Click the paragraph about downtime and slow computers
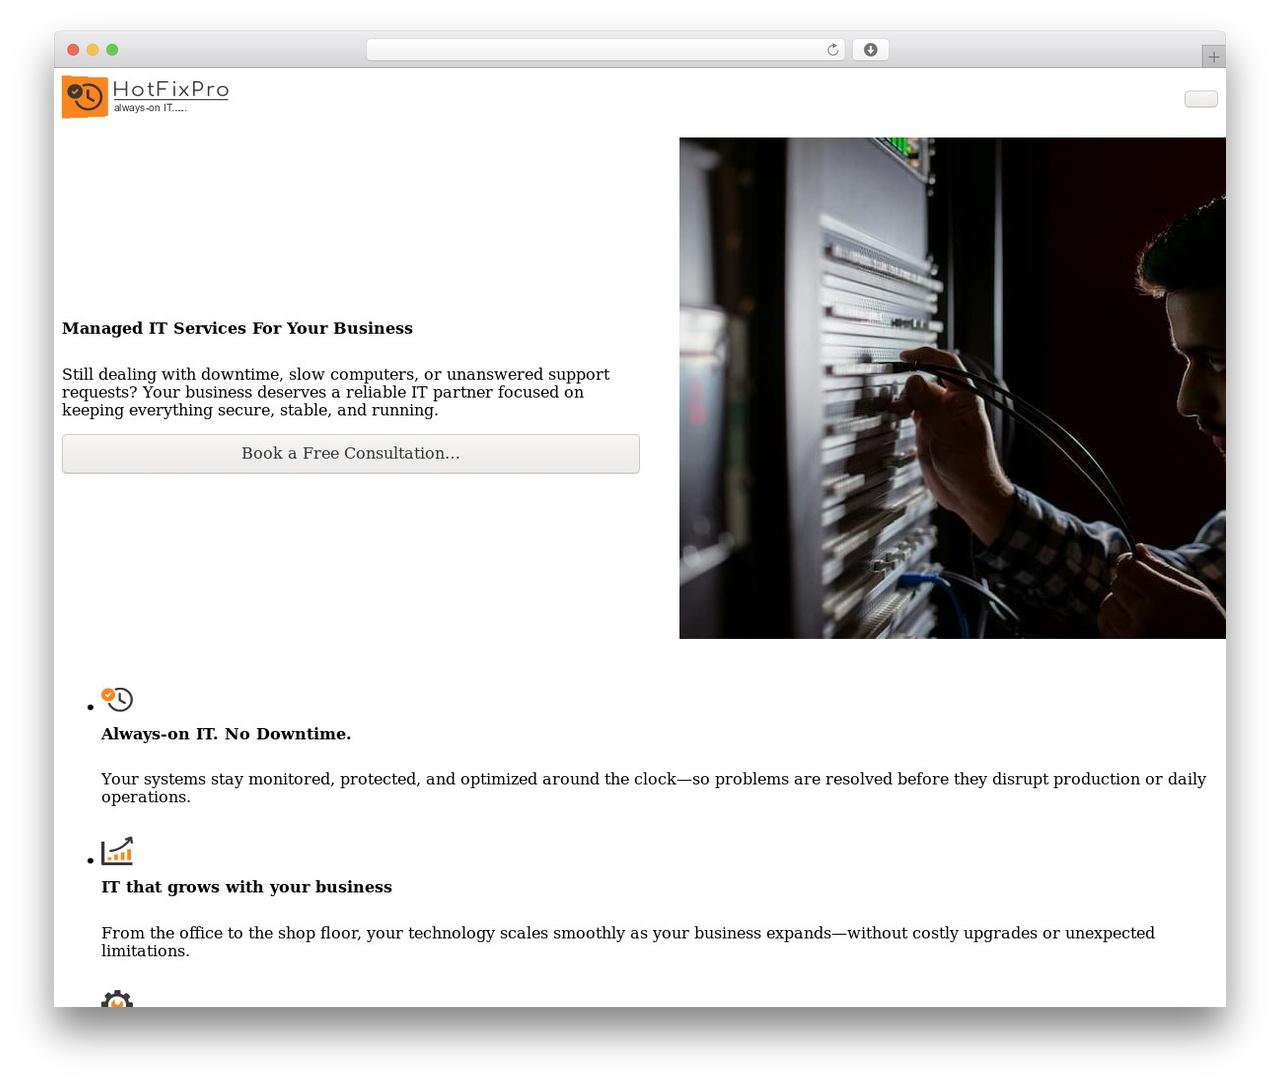The image size is (1280, 1084). 336,392
